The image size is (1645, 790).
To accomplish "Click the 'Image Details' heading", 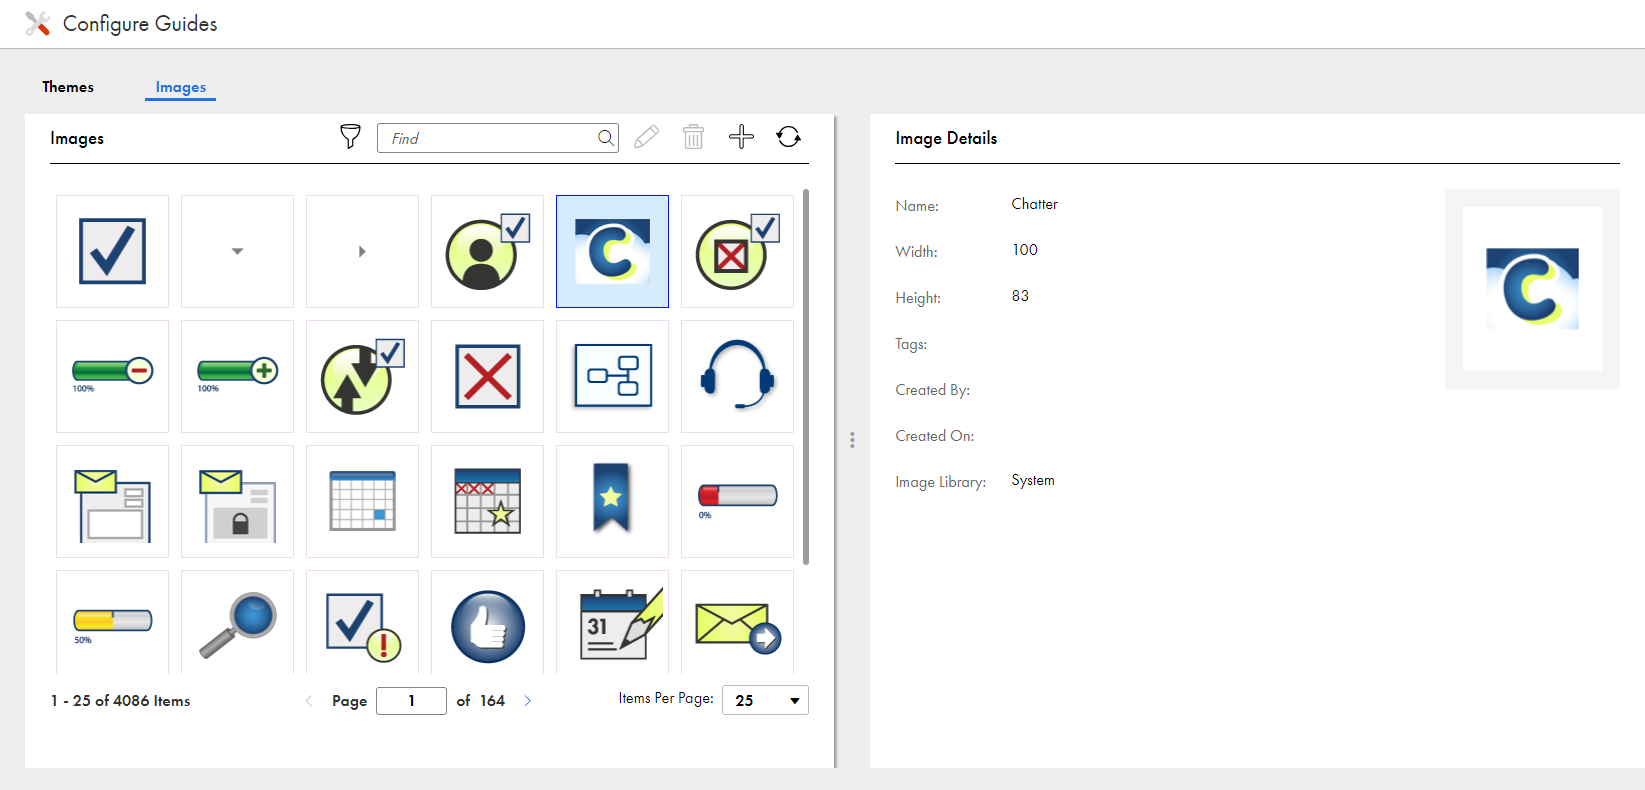I will pos(946,138).
